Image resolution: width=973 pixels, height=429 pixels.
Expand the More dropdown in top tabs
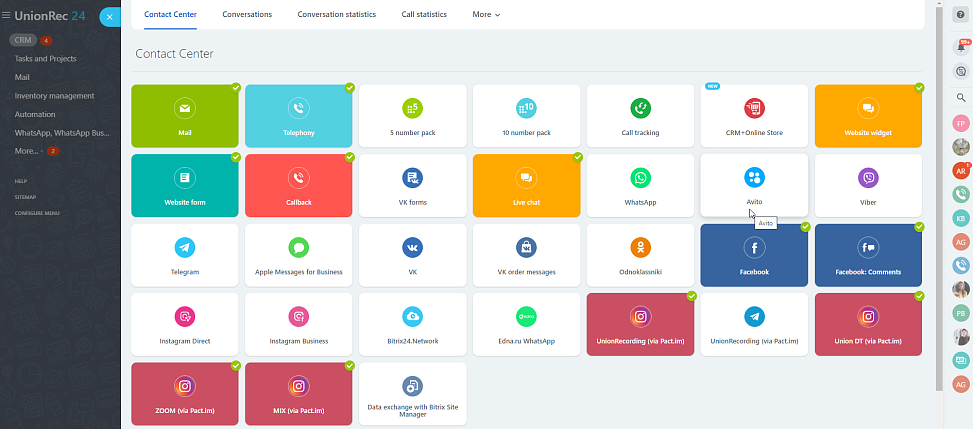[486, 14]
